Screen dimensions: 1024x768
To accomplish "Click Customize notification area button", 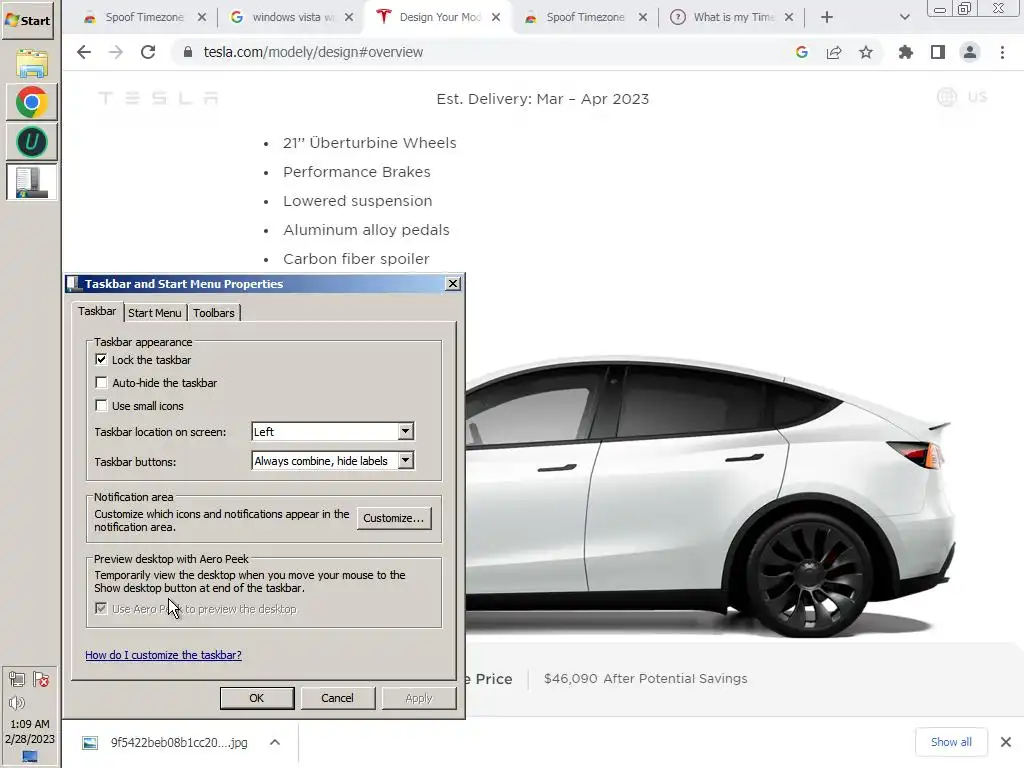I will coord(394,518).
